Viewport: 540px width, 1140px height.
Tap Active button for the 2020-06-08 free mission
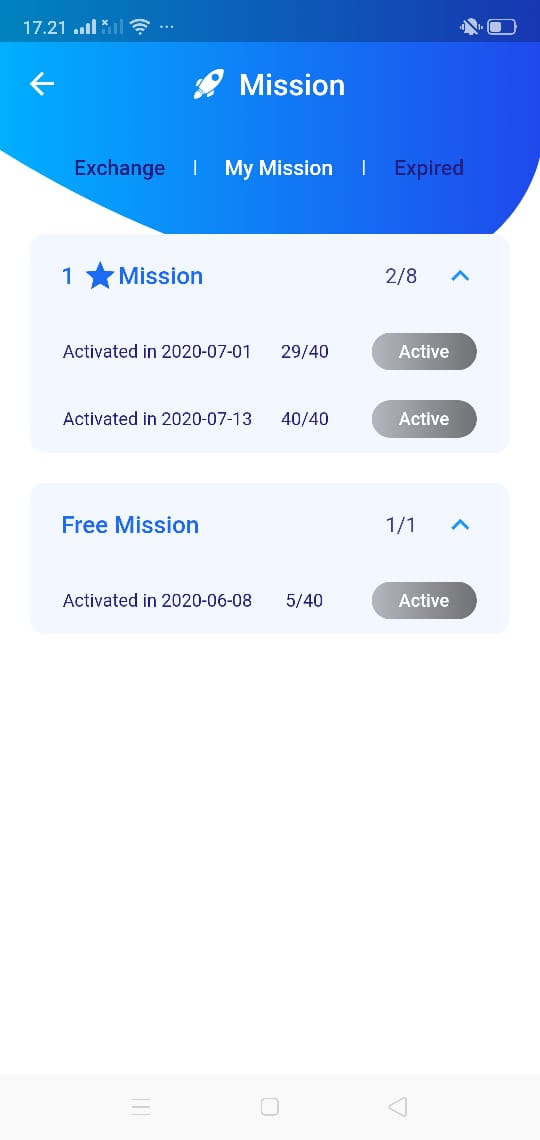[424, 601]
